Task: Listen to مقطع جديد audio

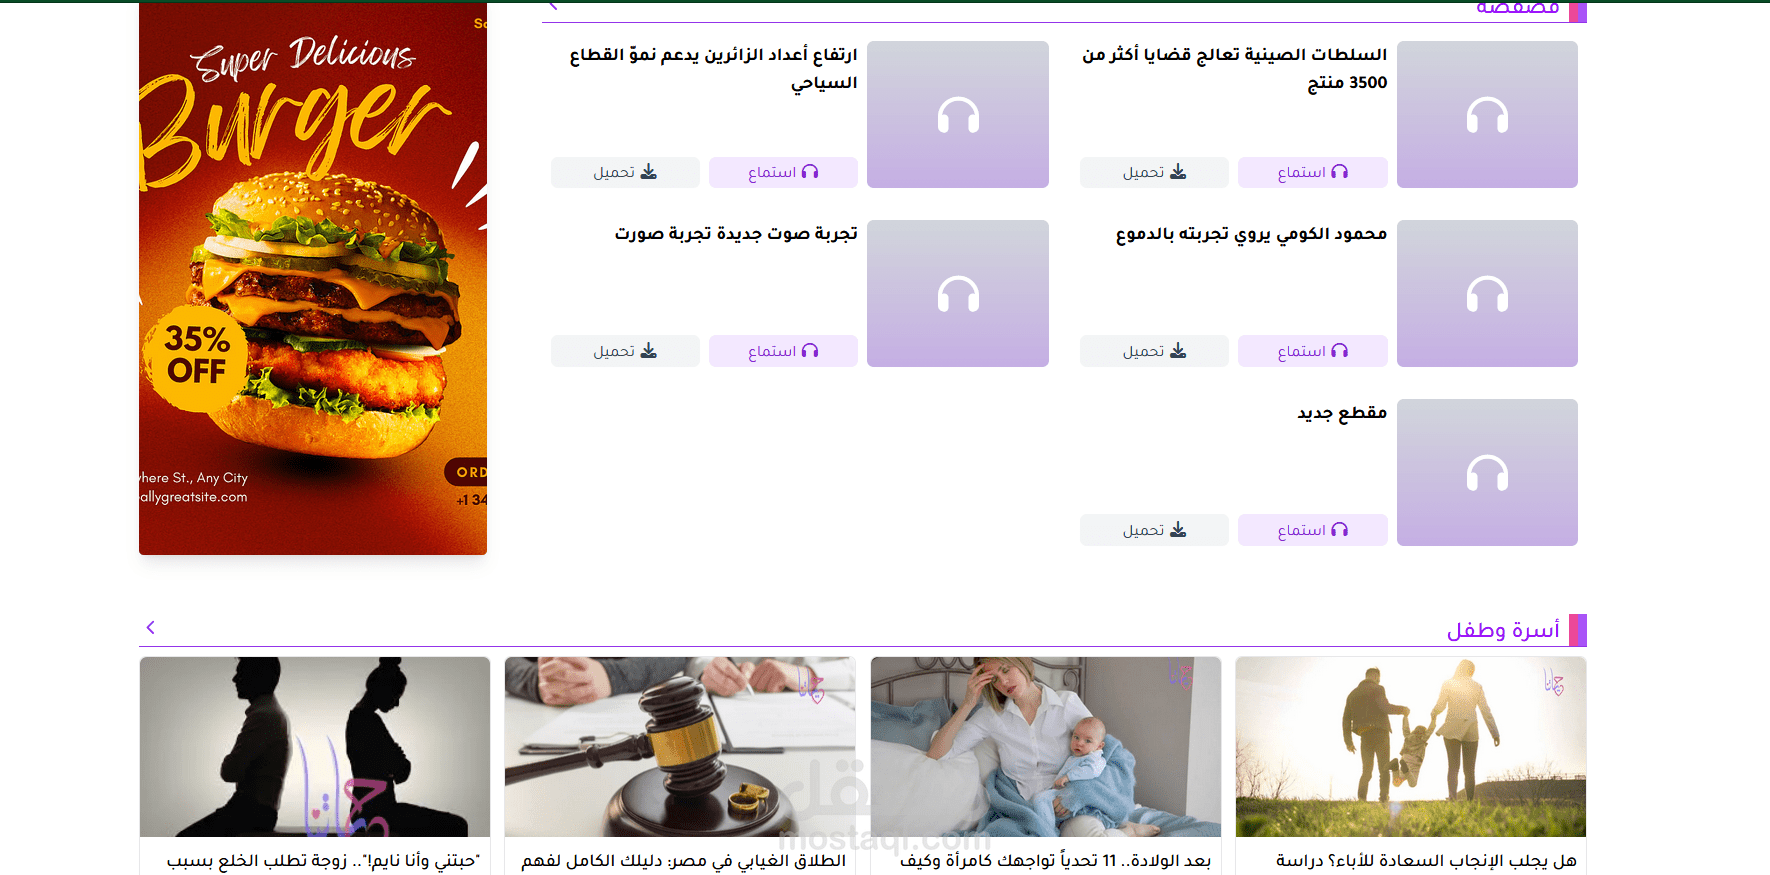Action: (1312, 530)
